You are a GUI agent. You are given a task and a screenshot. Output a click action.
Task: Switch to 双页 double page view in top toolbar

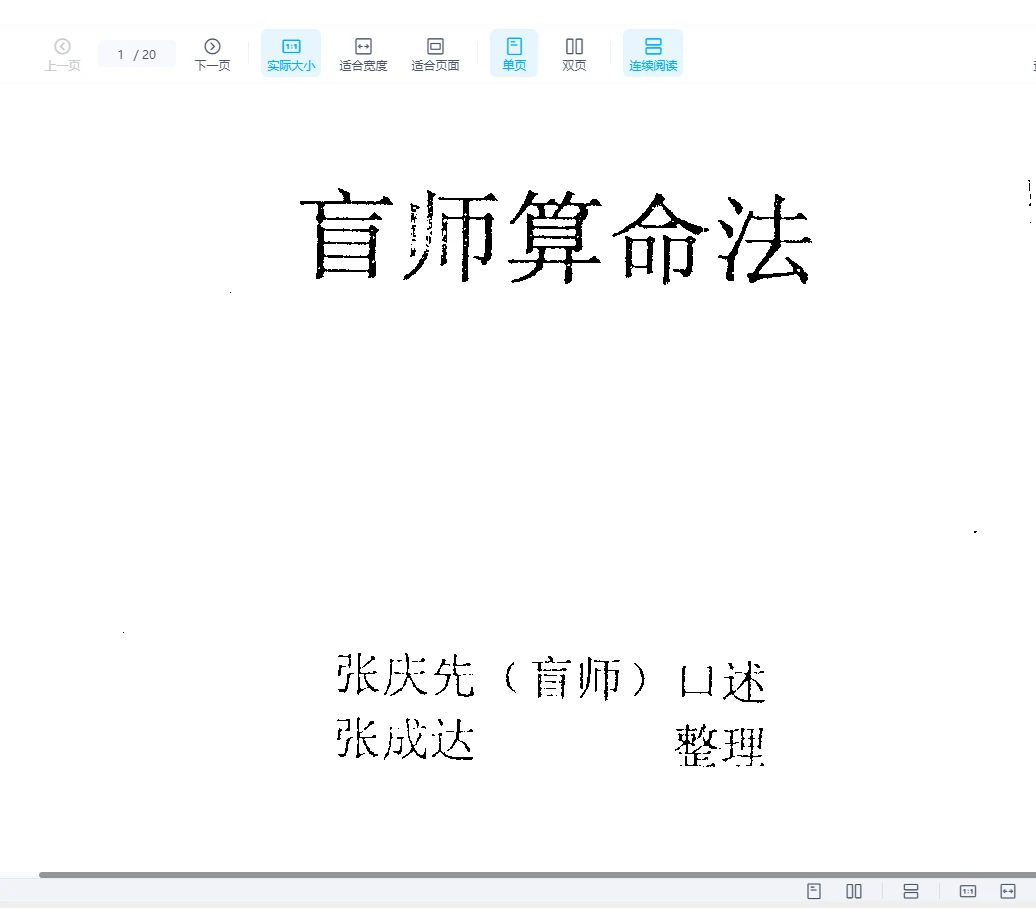tap(574, 54)
